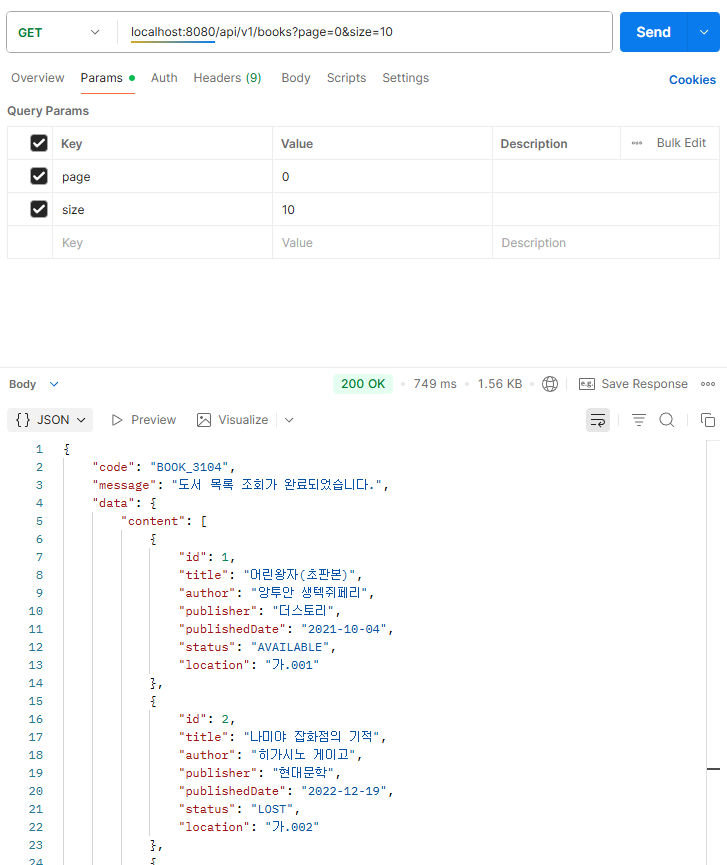Uncheck the page parameter checkbox
Image resolution: width=727 pixels, height=865 pixels.
[39, 176]
